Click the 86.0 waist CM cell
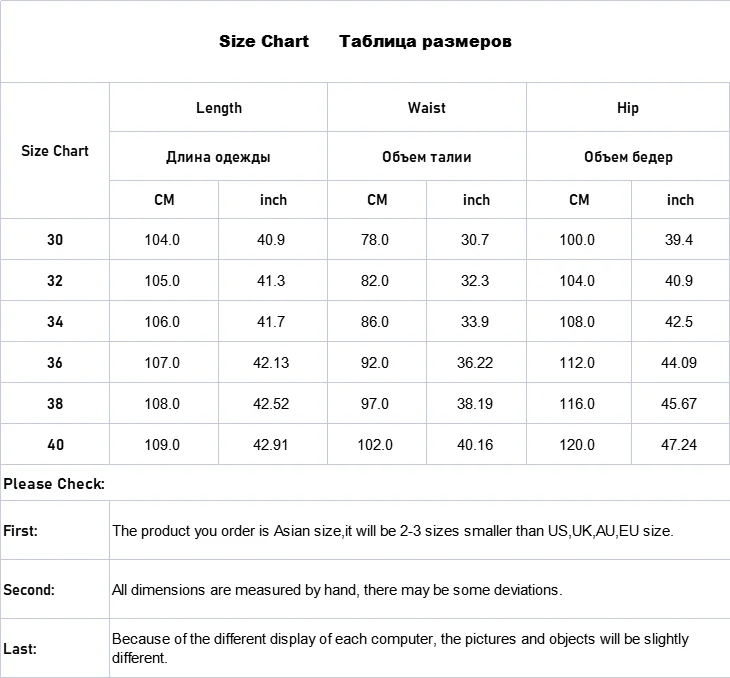730x678 pixels. (x=374, y=322)
